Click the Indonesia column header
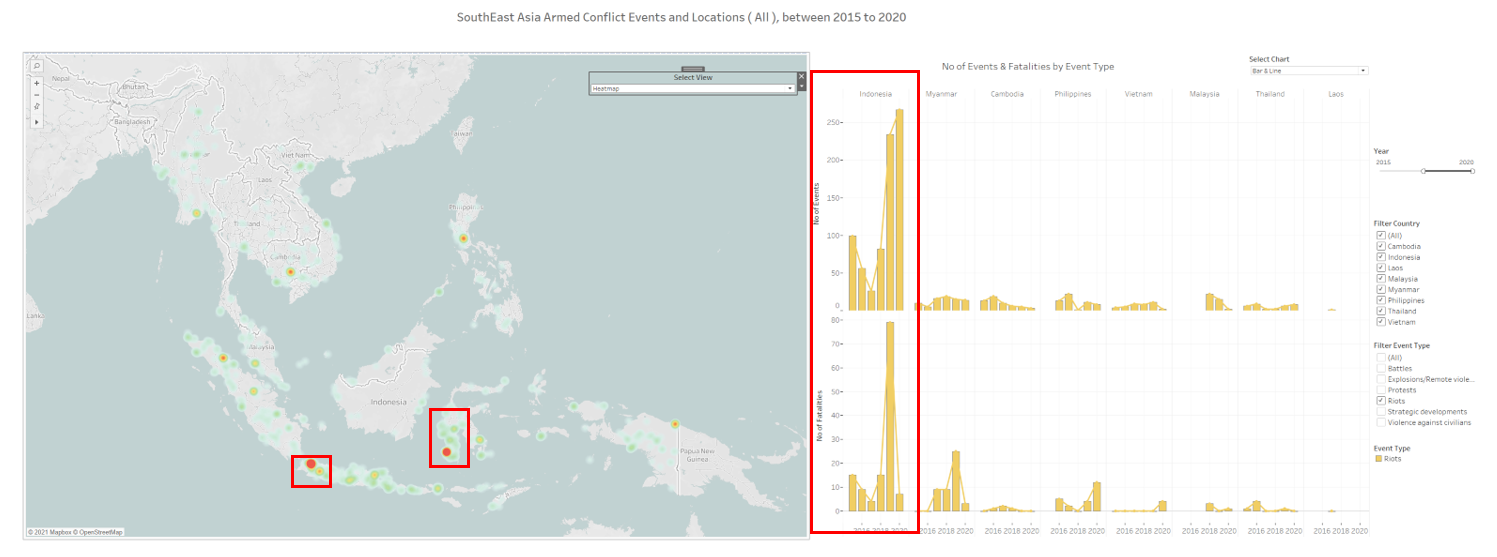 tap(875, 94)
